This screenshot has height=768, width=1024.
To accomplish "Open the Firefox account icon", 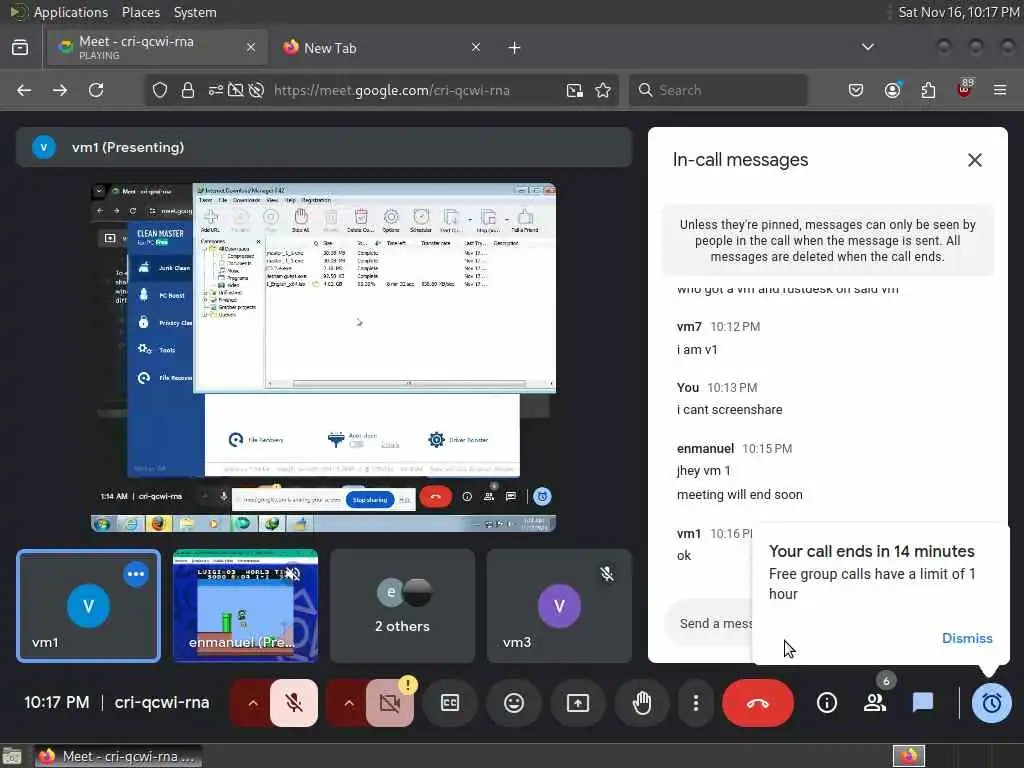I will pyautogui.click(x=892, y=90).
